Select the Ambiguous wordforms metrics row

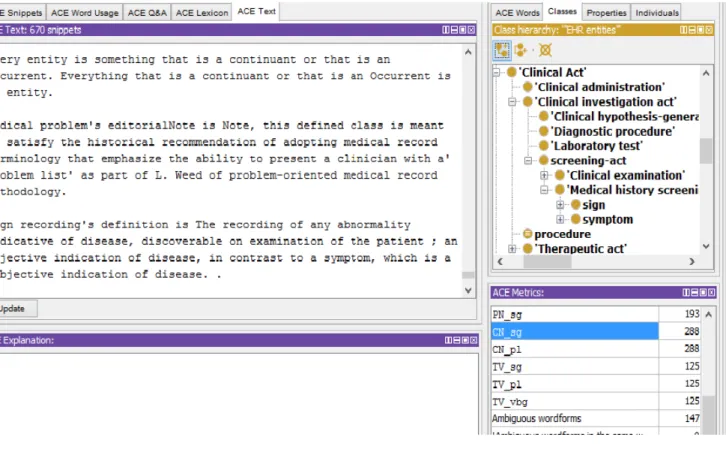pos(596,419)
